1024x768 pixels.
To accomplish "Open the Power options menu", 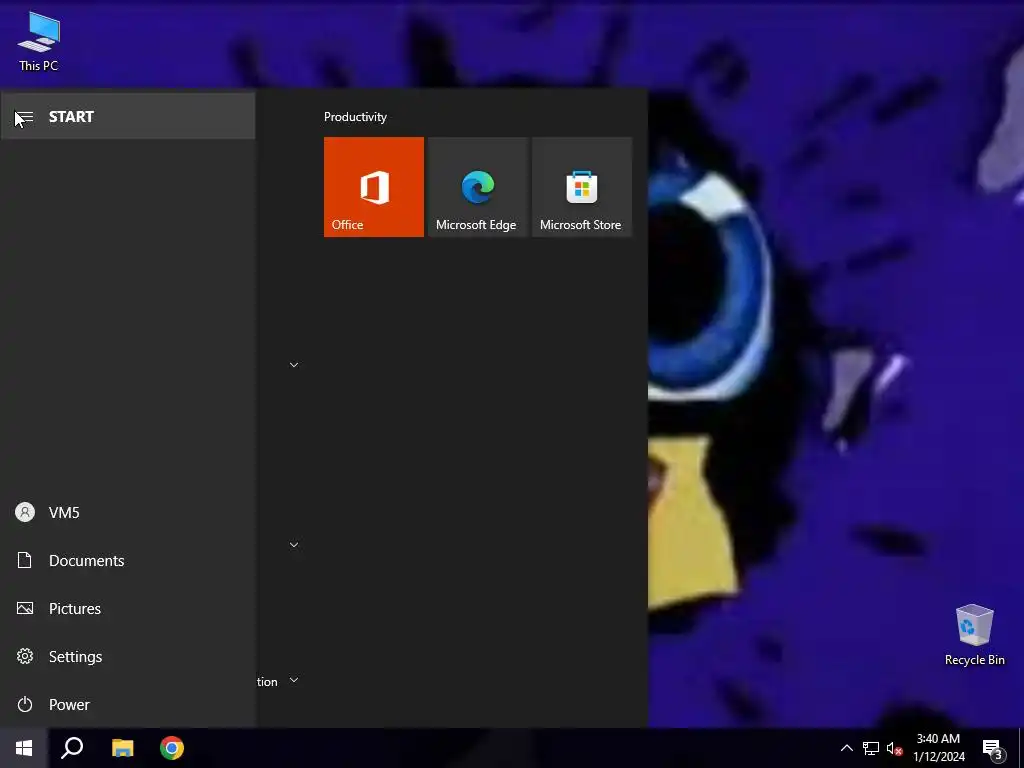I will coord(127,705).
